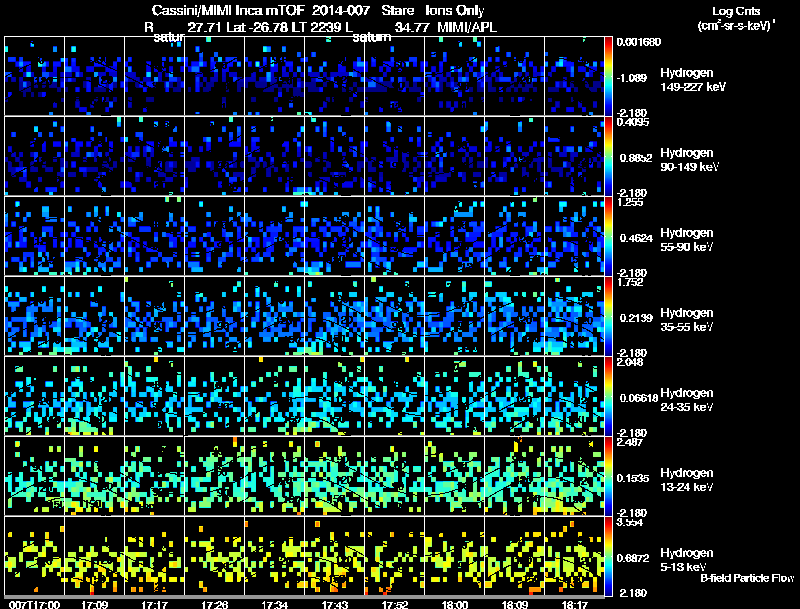Viewport: 800px width, 609px height.
Task: Click the 17:17 time axis label
Action: [x=155, y=604]
